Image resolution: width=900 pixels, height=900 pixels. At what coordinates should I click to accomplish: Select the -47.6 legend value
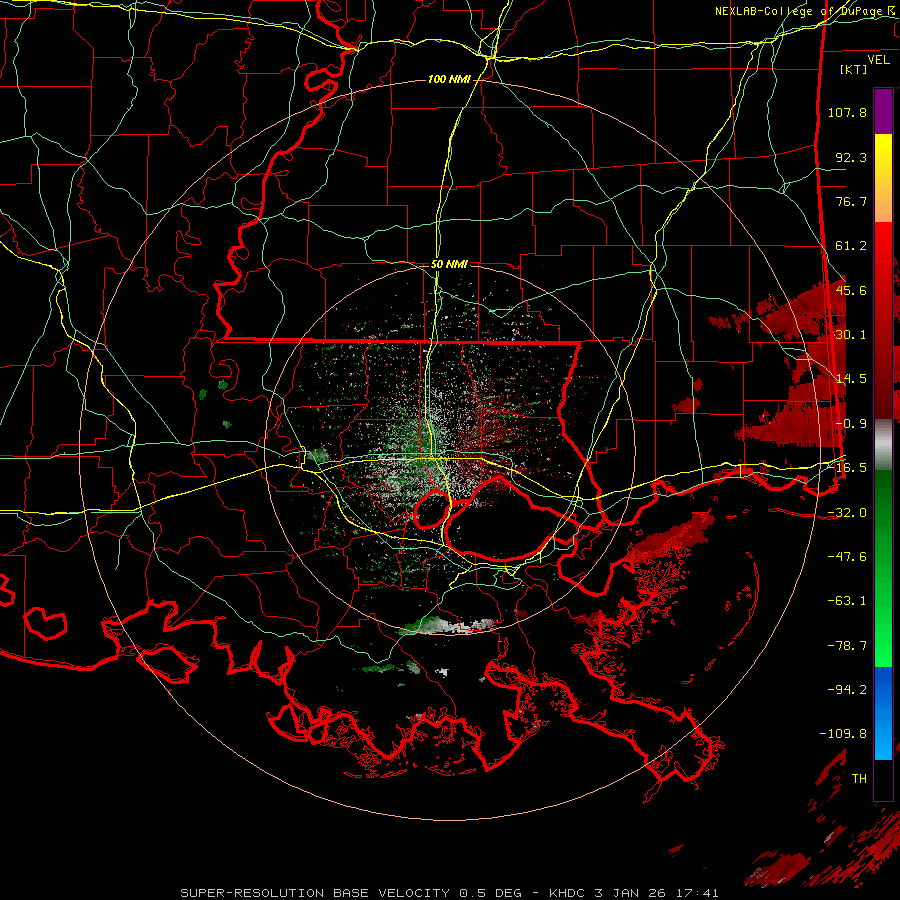coord(847,557)
